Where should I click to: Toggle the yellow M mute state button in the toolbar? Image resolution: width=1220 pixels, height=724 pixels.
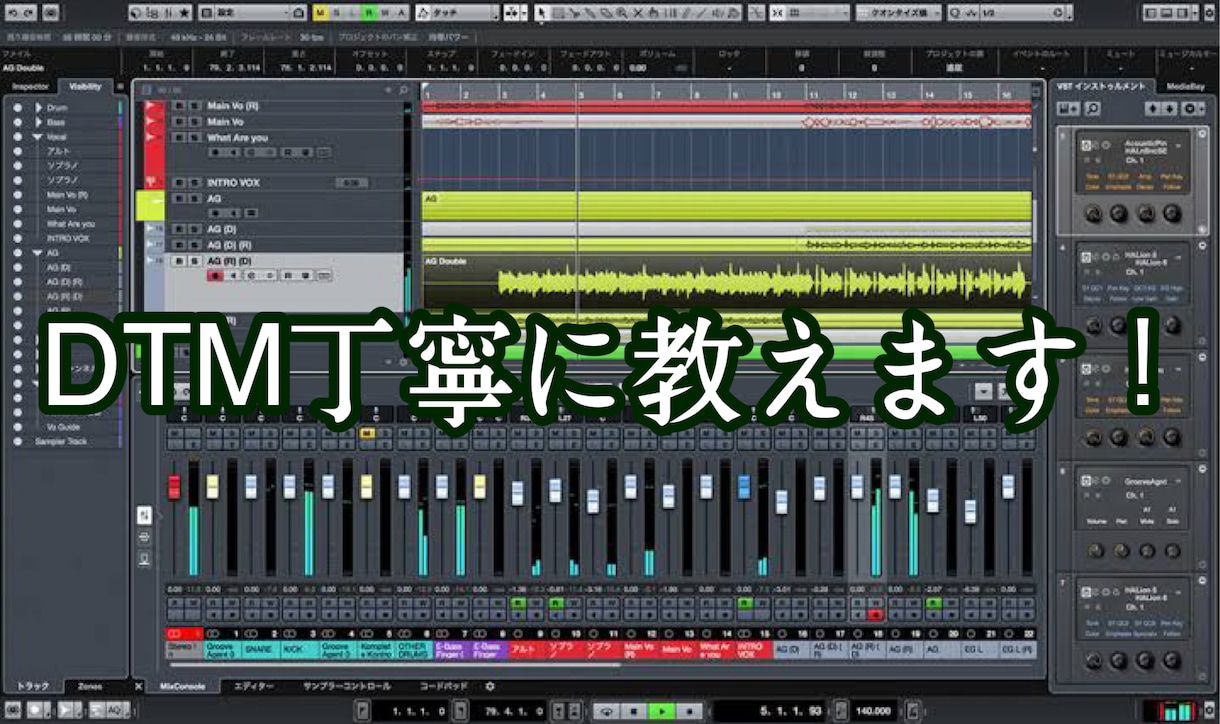pos(320,13)
